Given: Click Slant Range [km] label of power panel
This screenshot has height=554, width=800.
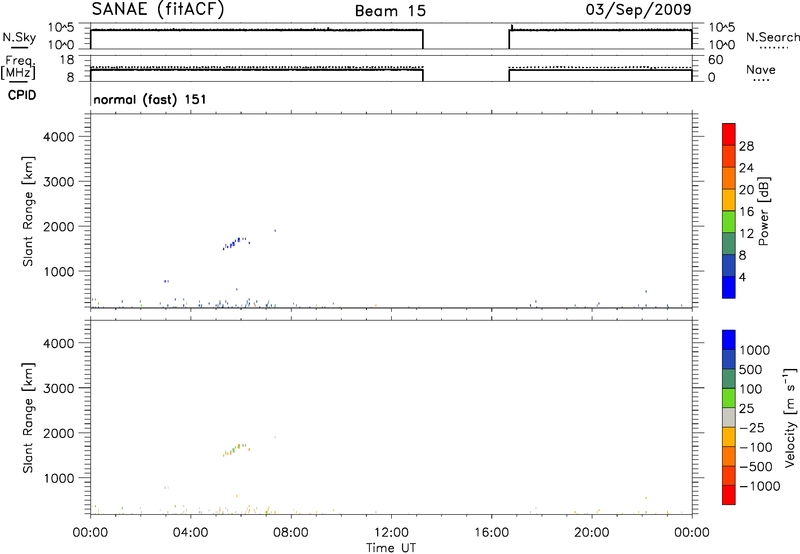Looking at the screenshot, I should point(28,211).
